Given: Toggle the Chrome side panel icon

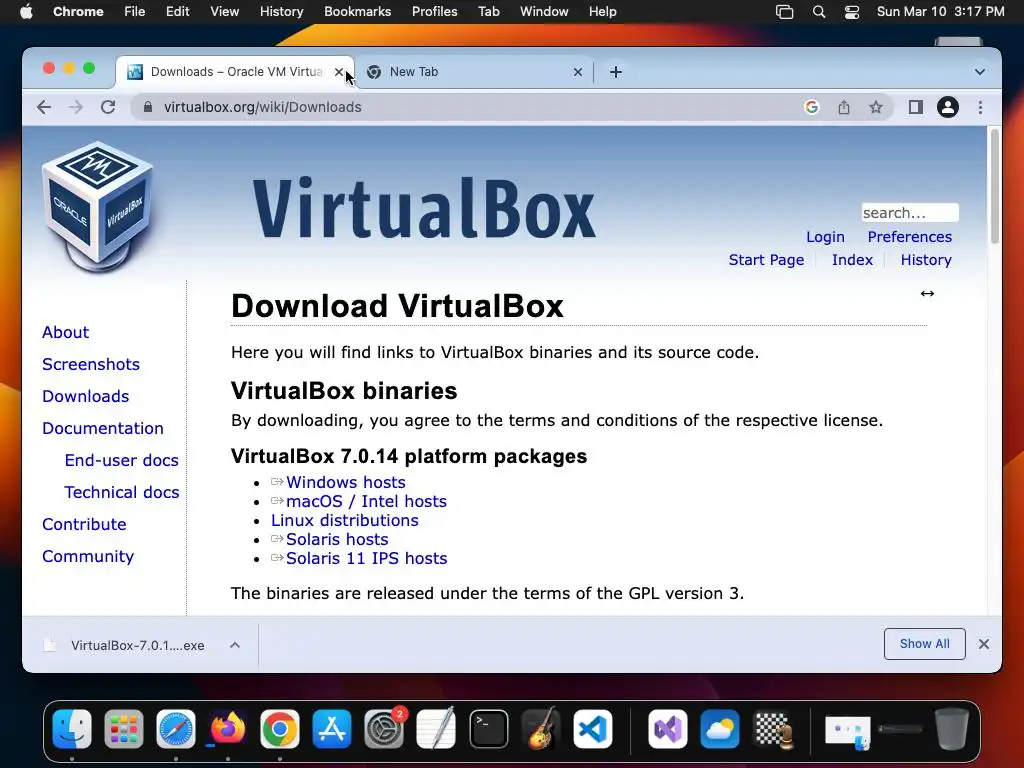Looking at the screenshot, I should [x=916, y=107].
